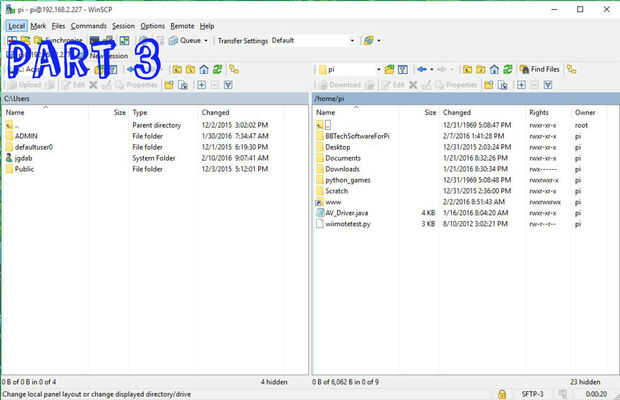Open the Commands menu
Screen dimensions: 620x400
89,26
